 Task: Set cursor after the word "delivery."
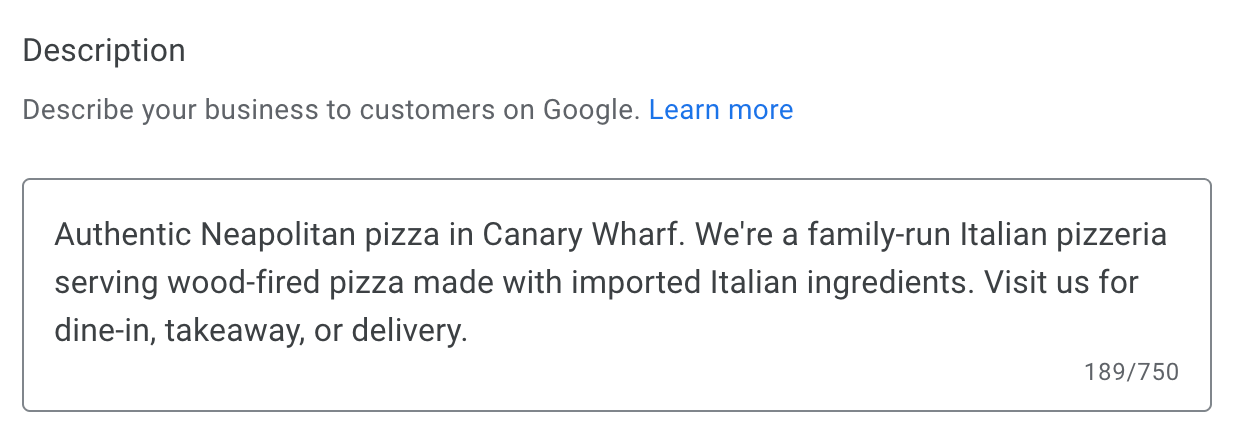tap(469, 331)
